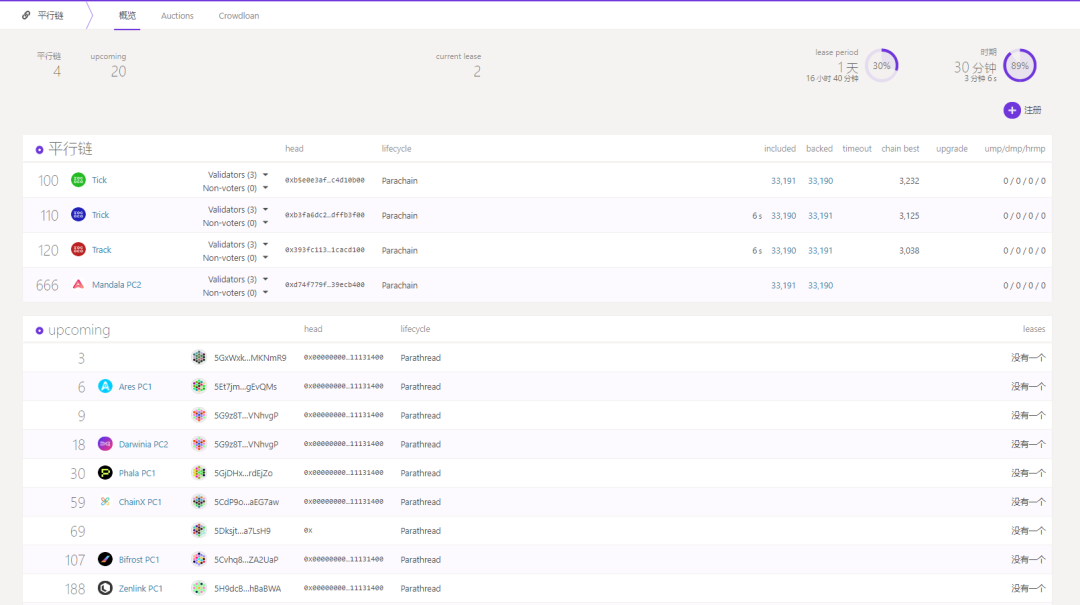Click the blue Trick parachain icon

[79, 214]
